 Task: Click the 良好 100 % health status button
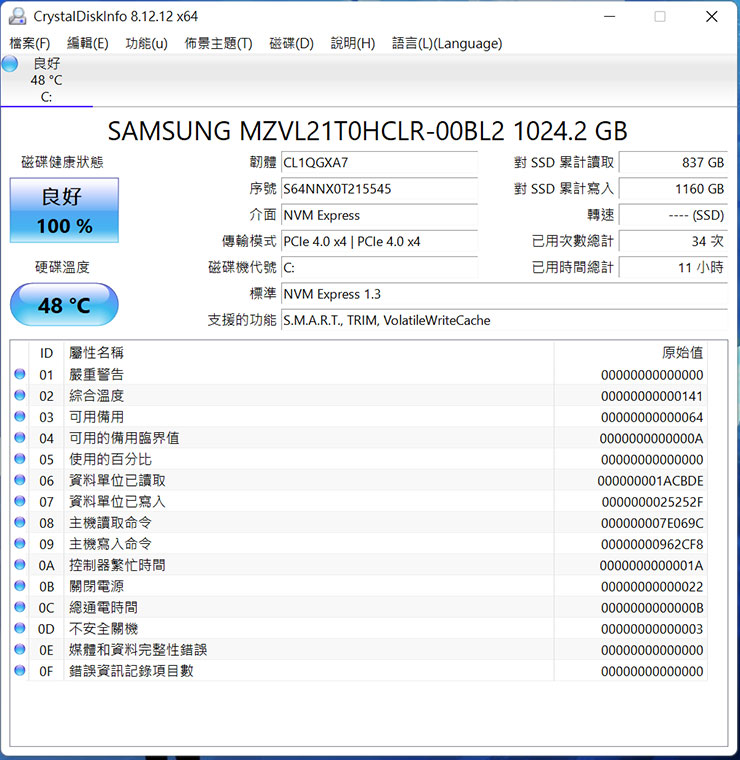coord(64,211)
